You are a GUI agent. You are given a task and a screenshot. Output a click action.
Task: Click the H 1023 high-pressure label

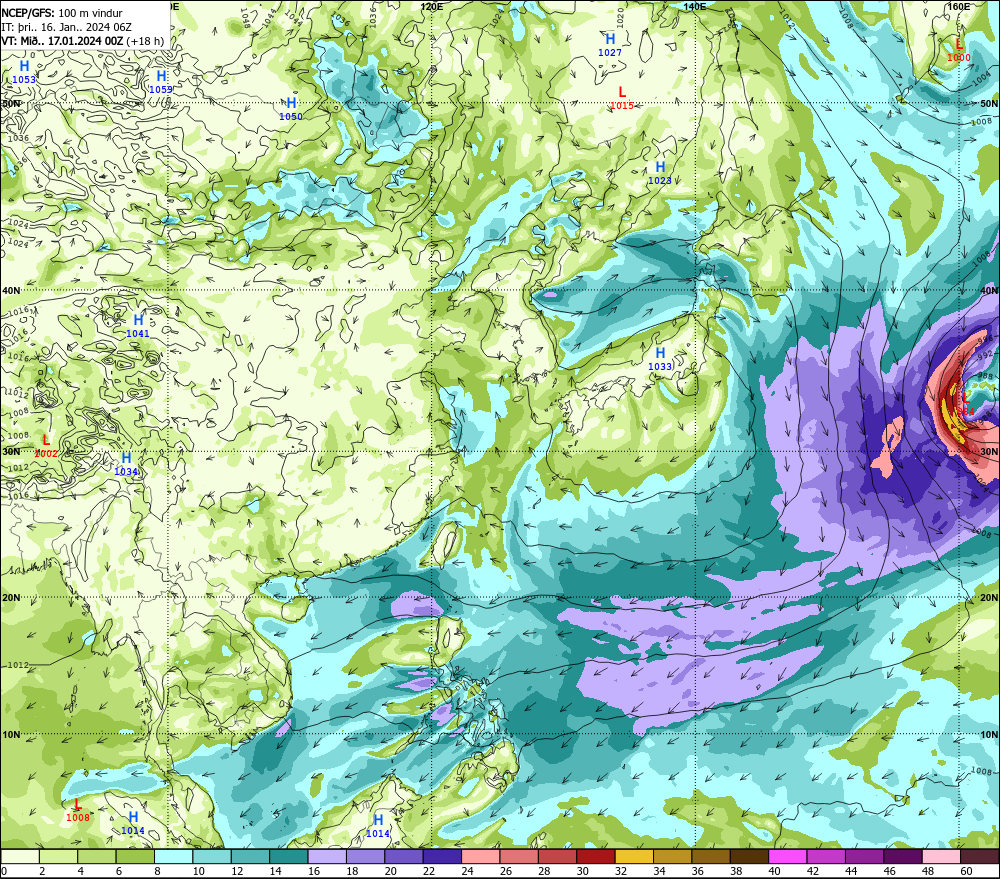point(660,173)
